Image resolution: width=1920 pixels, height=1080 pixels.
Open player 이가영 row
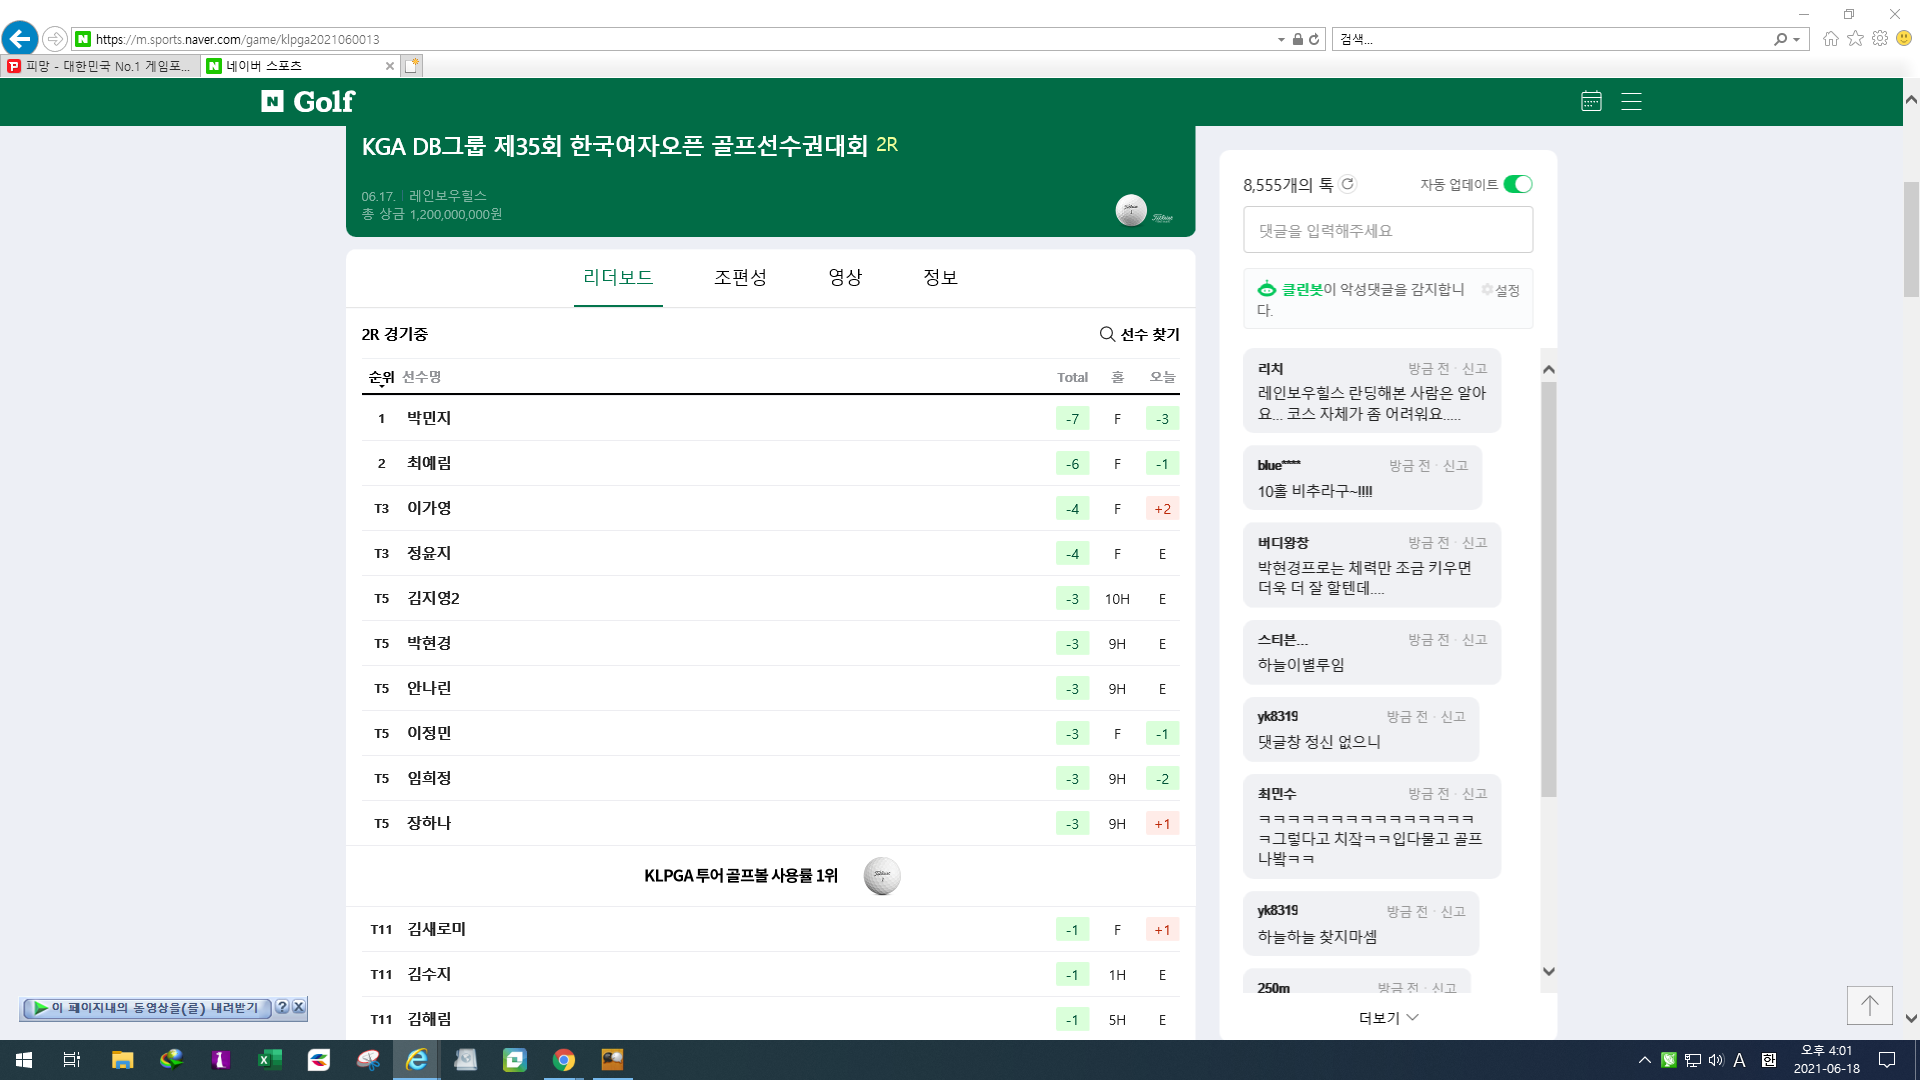point(770,508)
